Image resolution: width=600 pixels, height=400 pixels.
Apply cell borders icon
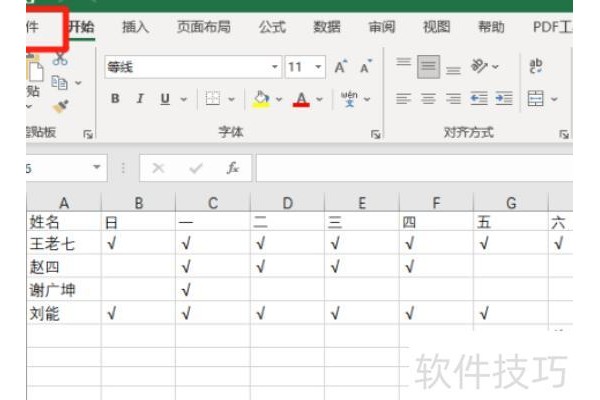[x=213, y=99]
